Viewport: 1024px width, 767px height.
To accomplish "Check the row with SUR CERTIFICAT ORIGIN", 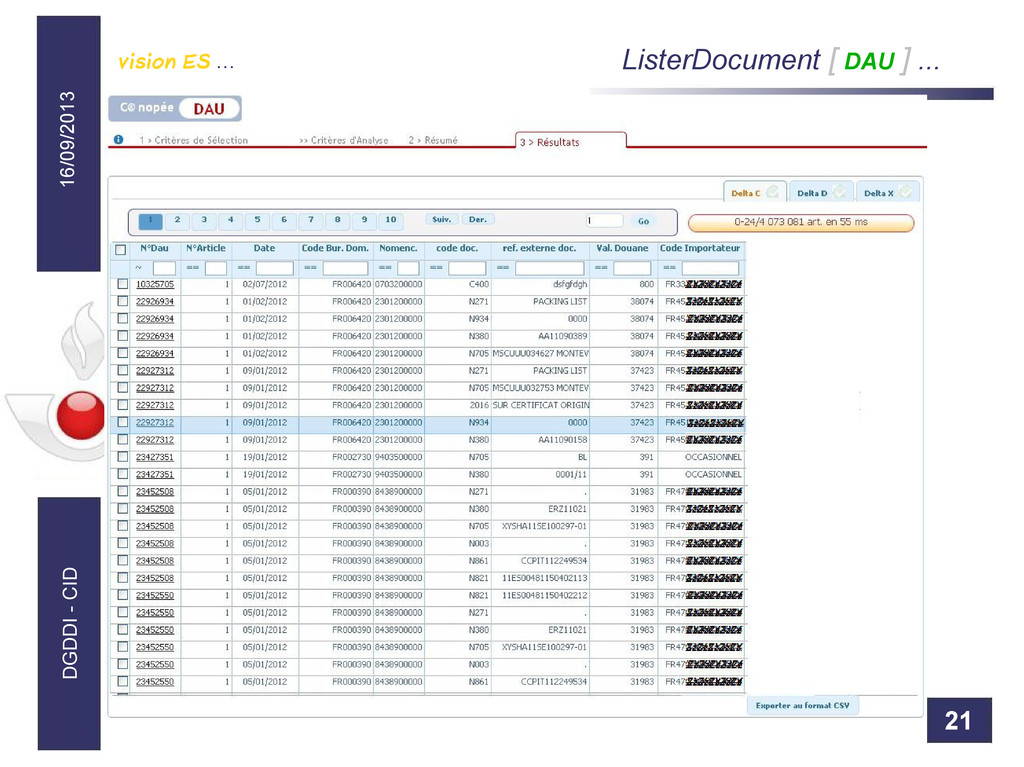I will (122, 405).
